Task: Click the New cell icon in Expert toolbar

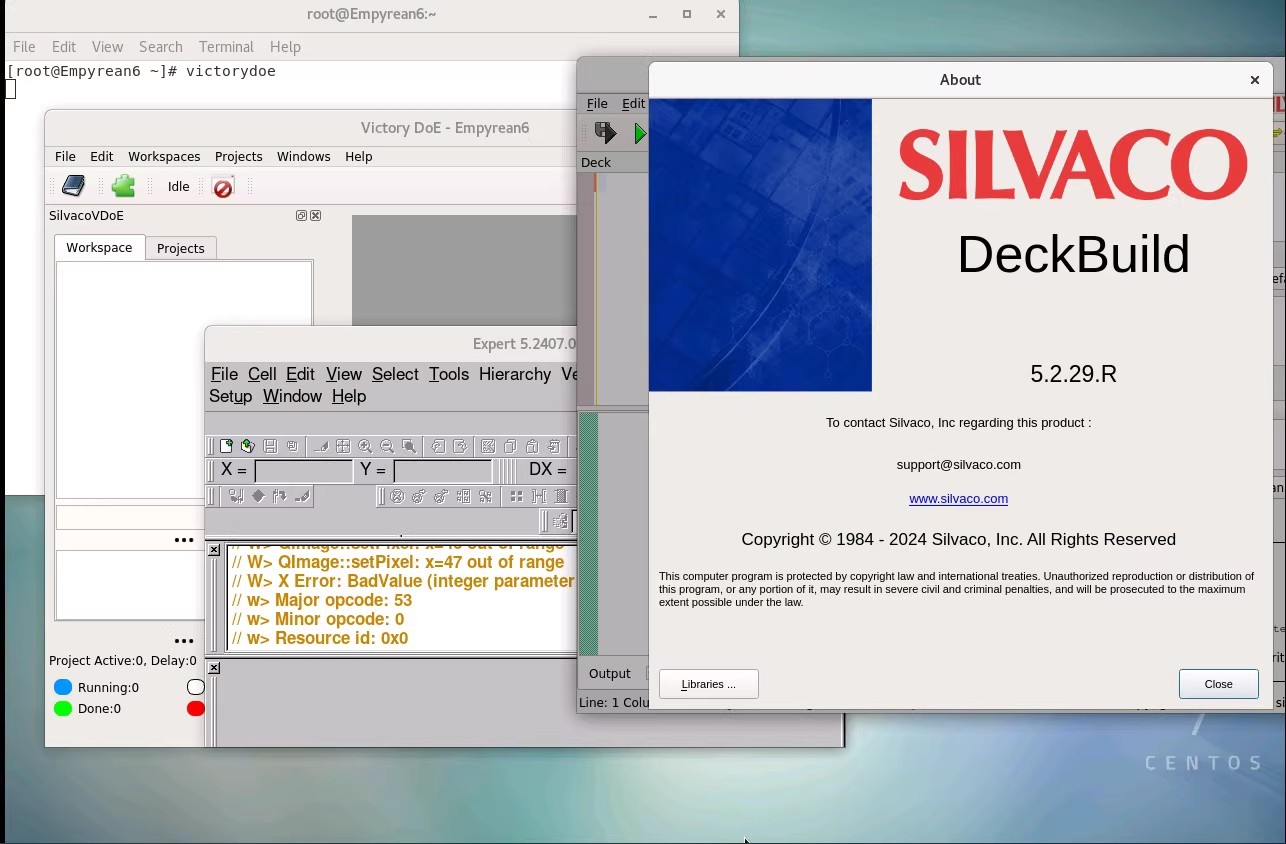Action: pos(226,446)
